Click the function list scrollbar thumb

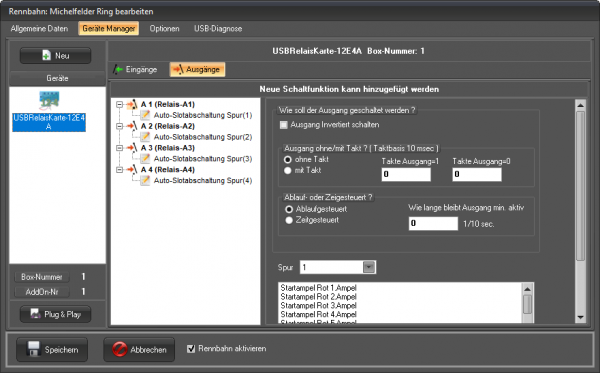[x=527, y=304]
